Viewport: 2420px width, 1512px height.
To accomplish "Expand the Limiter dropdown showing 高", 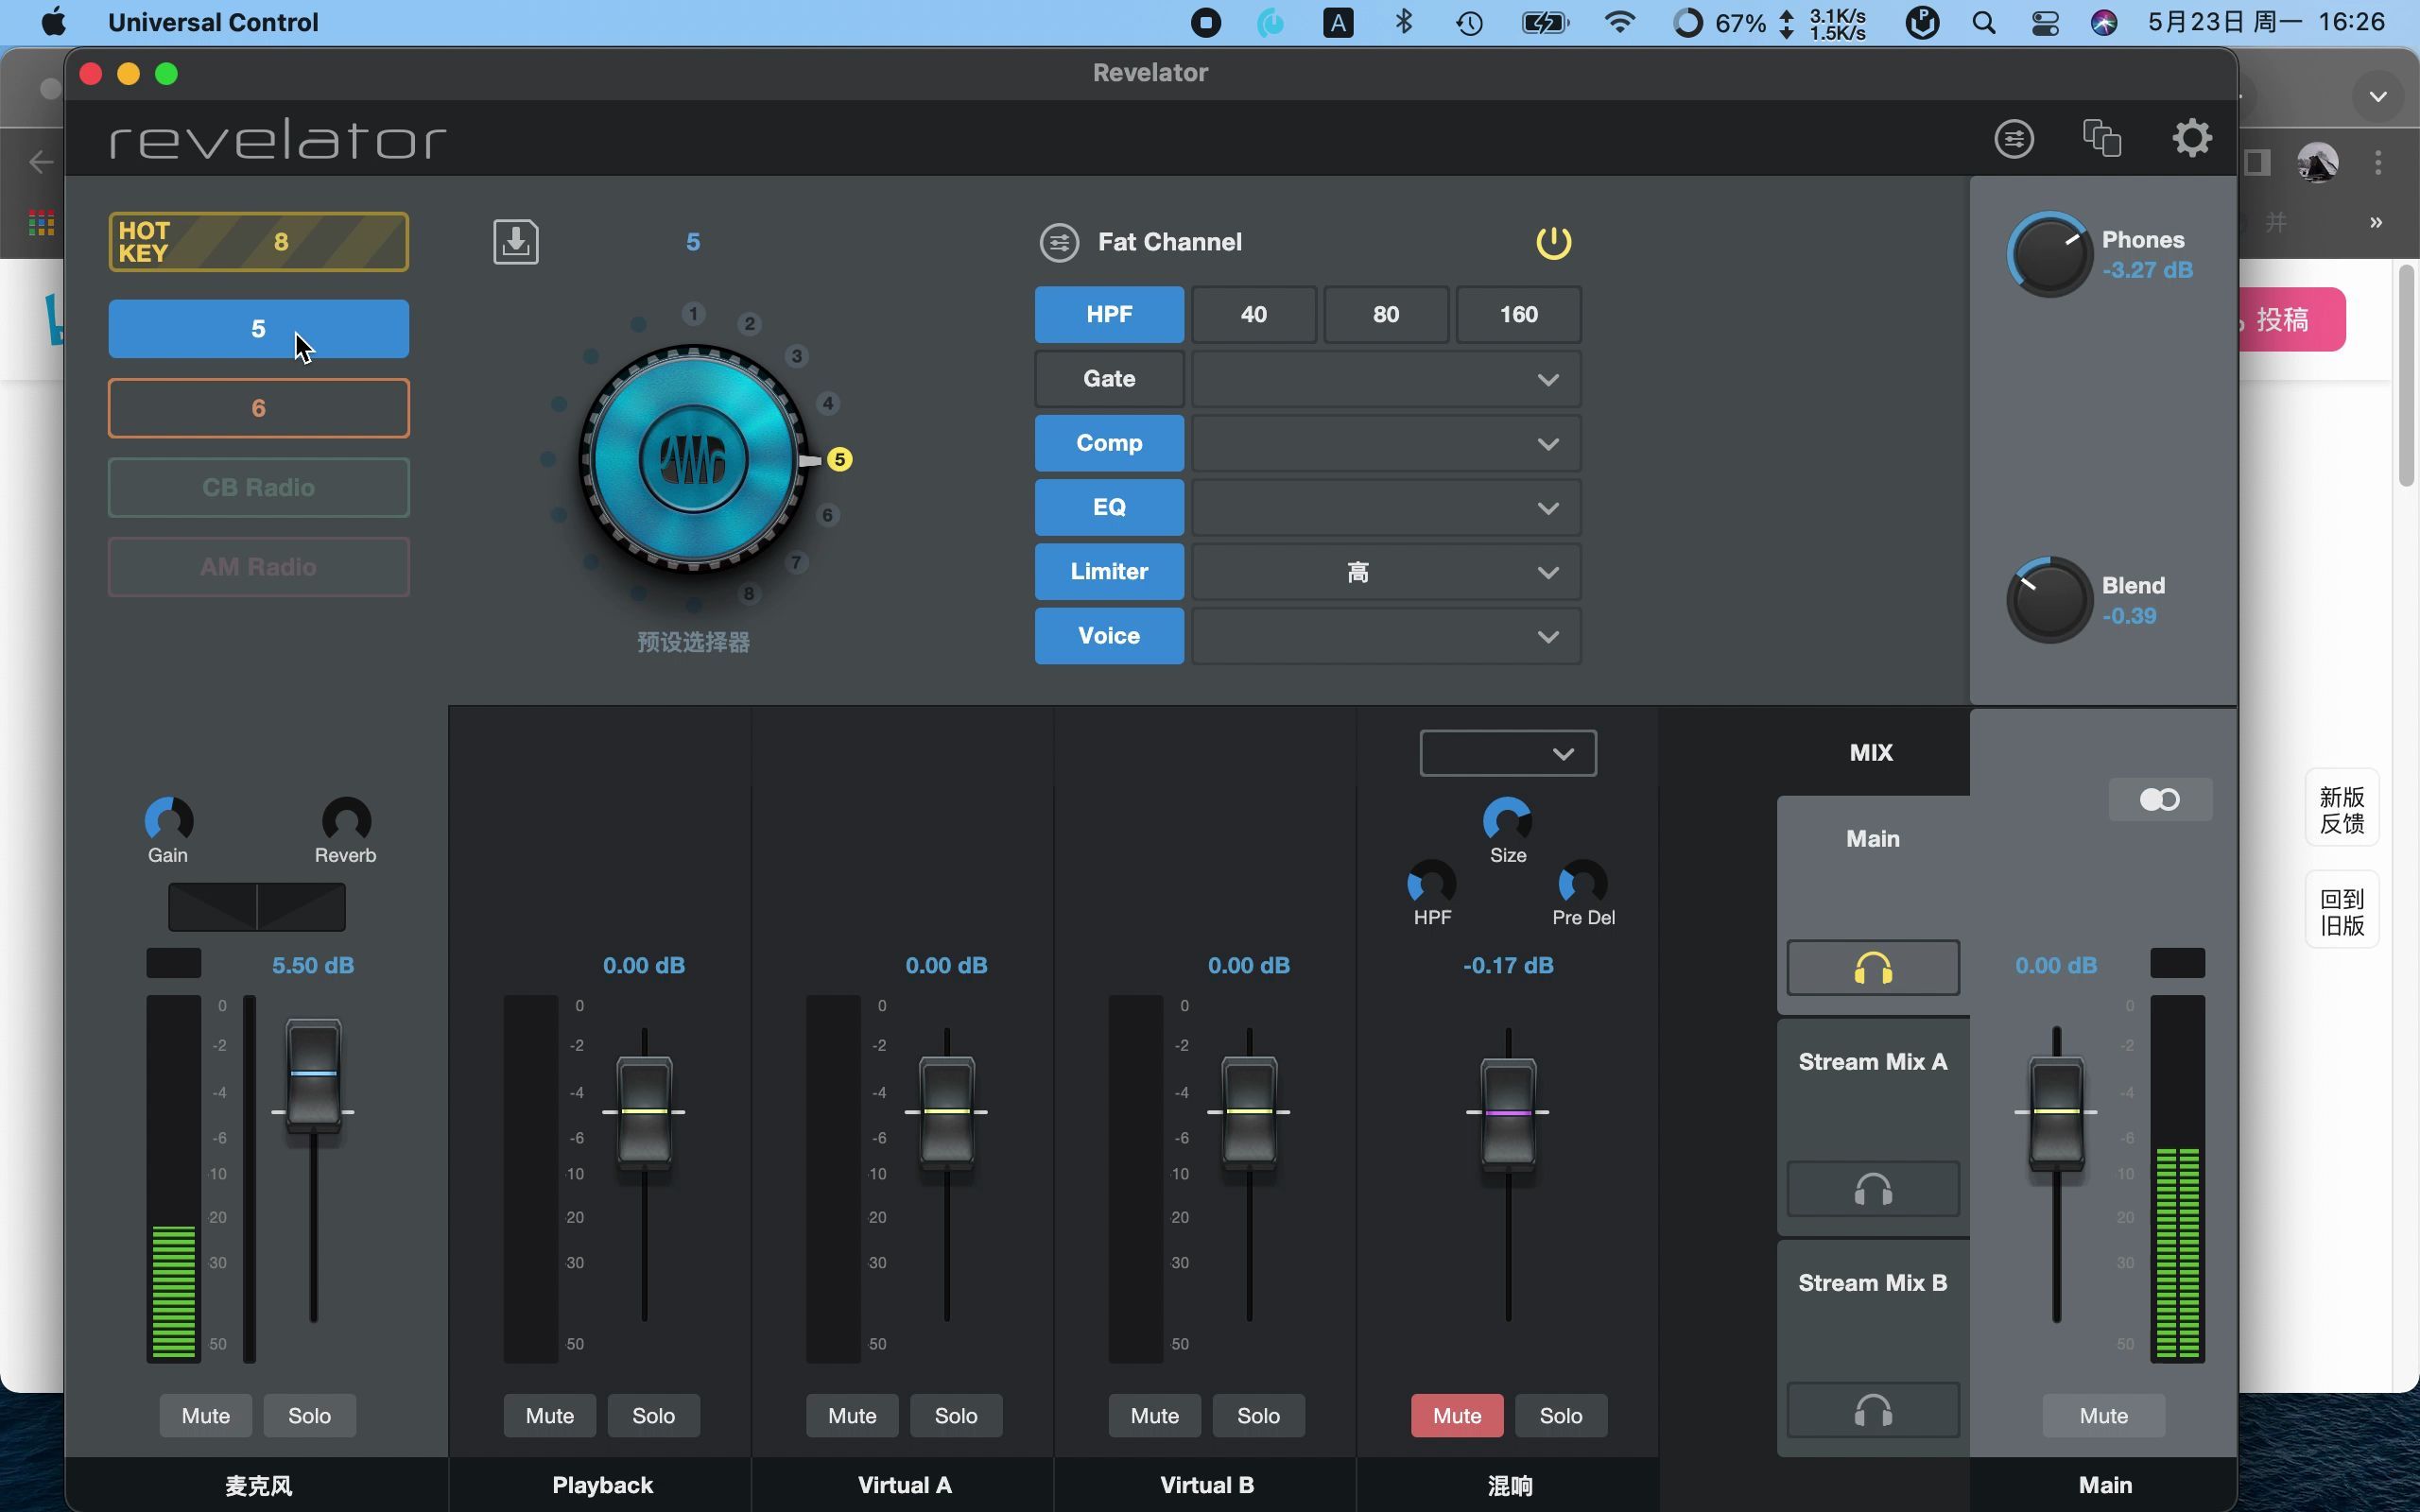I will tap(1386, 572).
